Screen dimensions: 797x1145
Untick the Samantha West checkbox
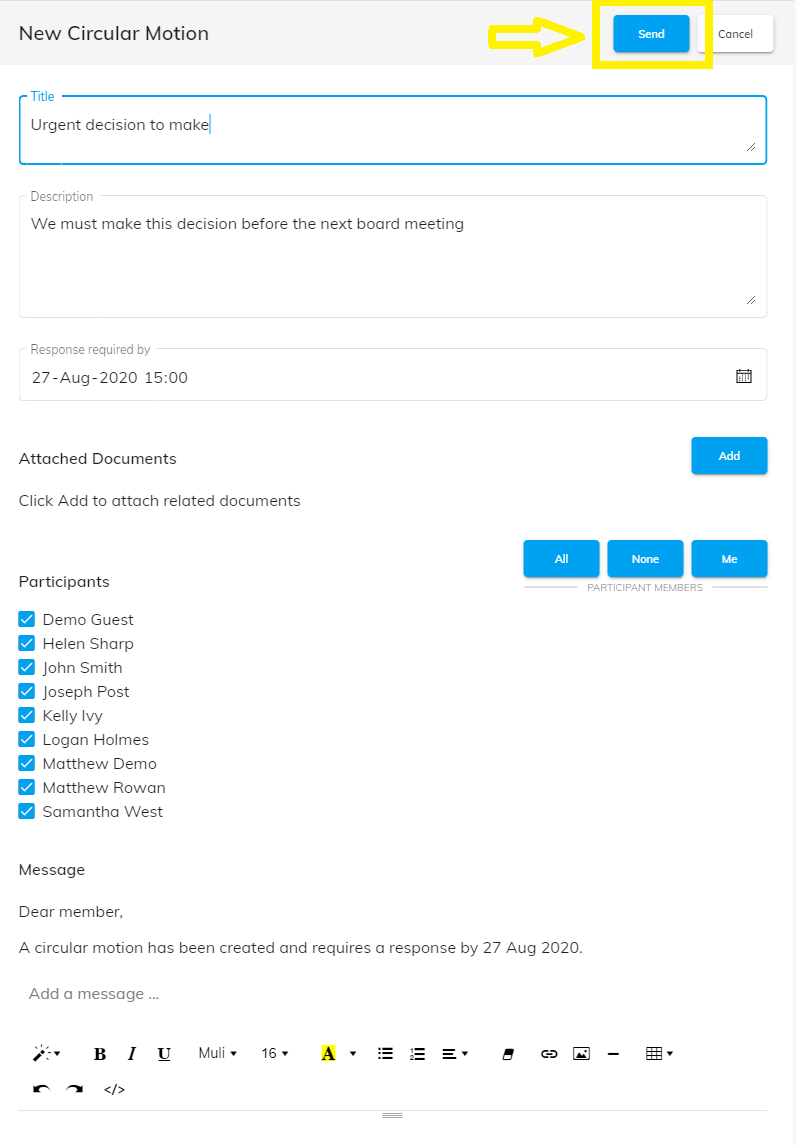point(27,811)
